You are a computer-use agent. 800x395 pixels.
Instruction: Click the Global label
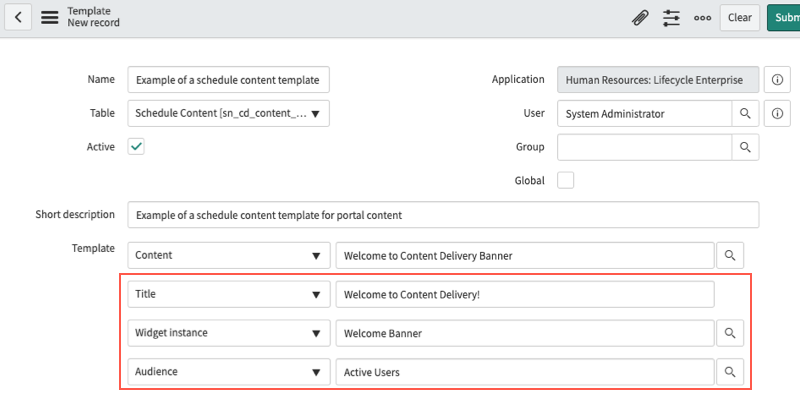(x=530, y=180)
